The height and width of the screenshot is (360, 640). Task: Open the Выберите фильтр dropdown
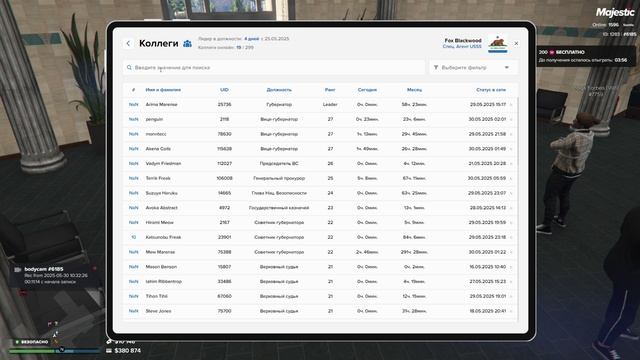pyautogui.click(x=473, y=67)
